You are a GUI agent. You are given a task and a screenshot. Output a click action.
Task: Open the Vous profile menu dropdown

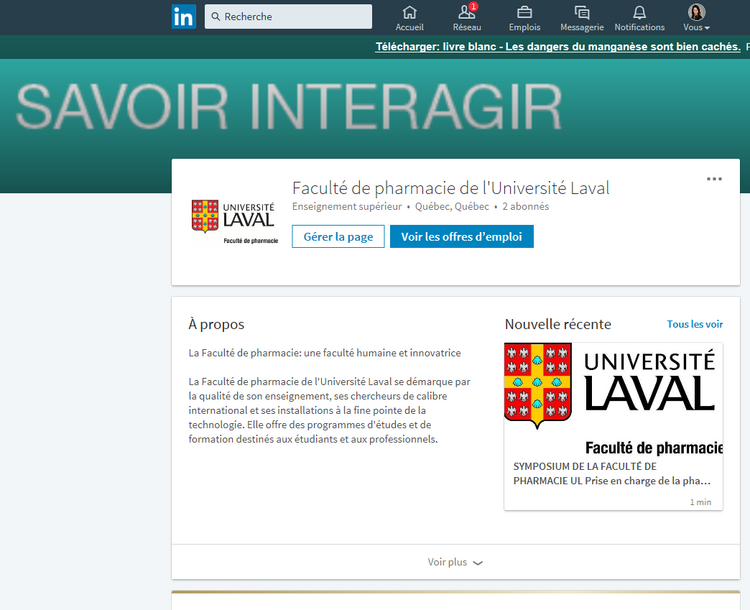pos(696,18)
